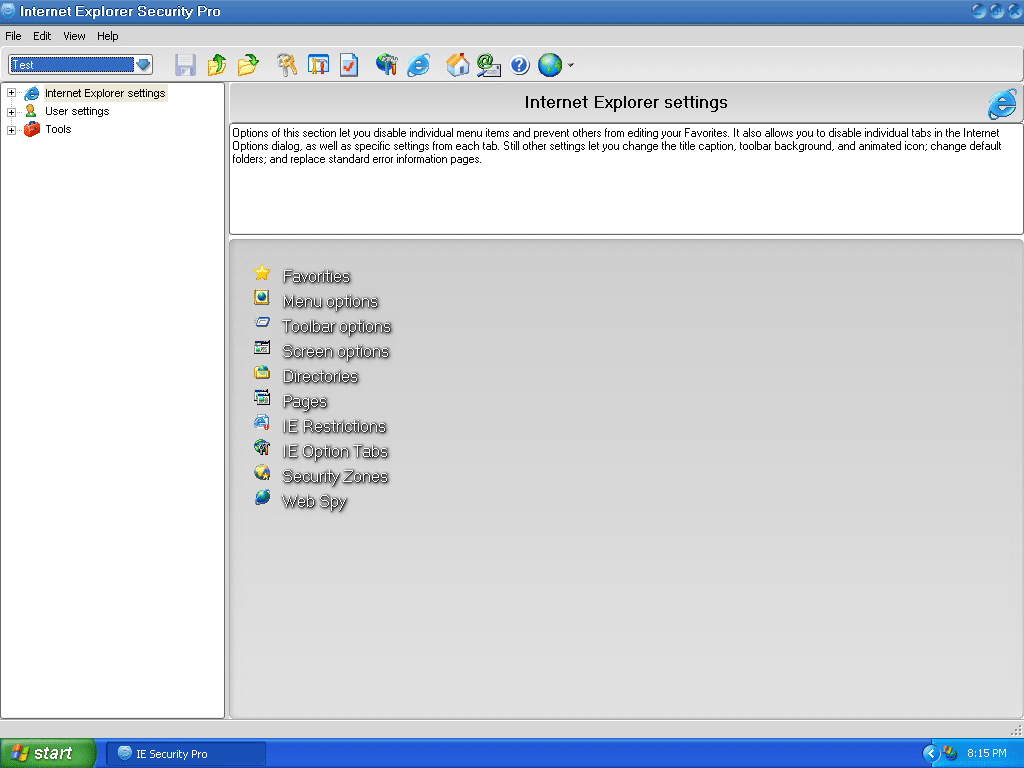The image size is (1024, 768).
Task: Open the dropdown arrow beside globe icon
Action: coord(571,66)
